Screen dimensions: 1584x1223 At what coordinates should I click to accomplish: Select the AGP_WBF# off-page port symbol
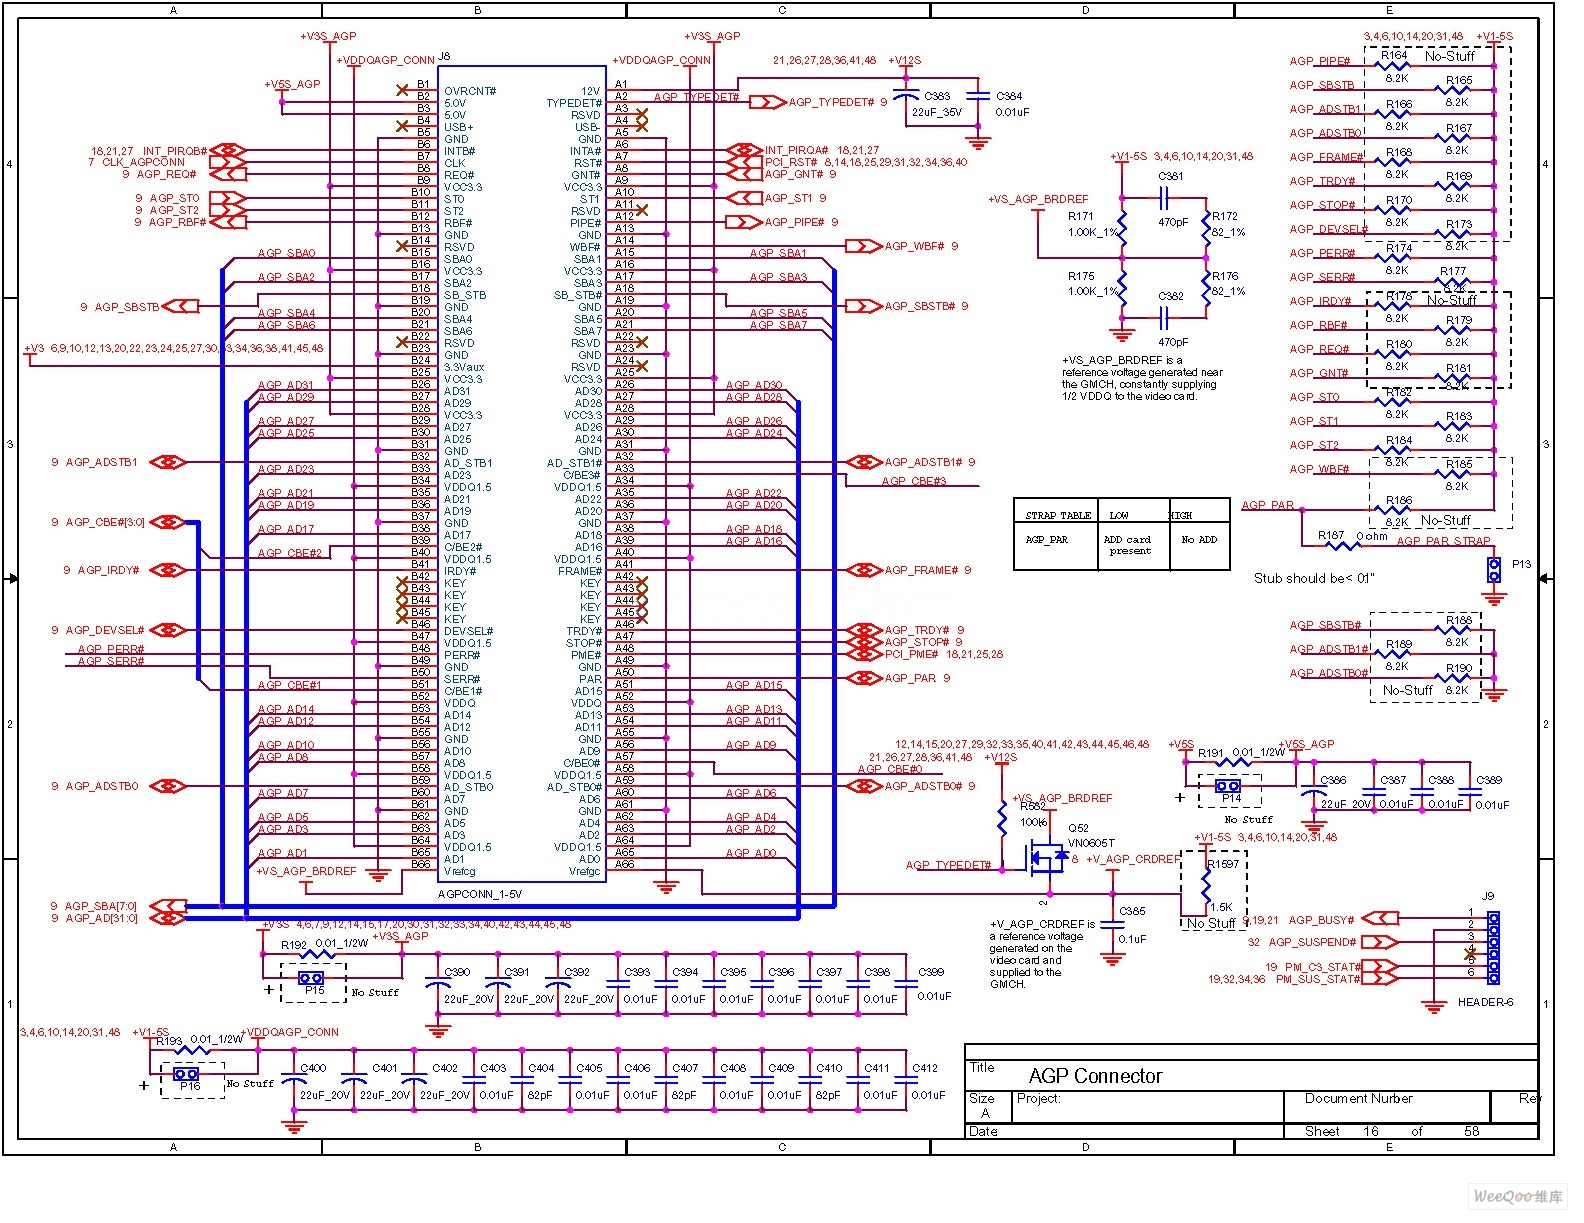click(x=863, y=246)
